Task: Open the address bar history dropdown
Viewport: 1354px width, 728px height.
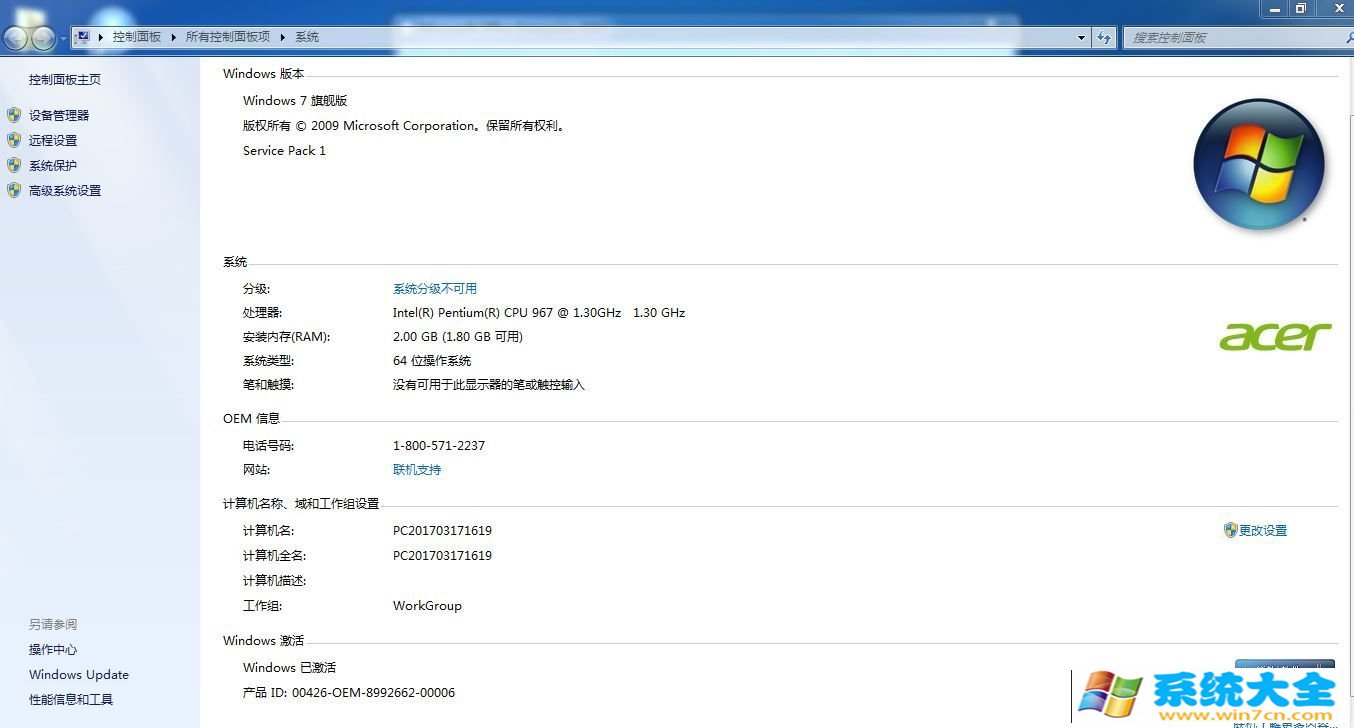Action: tap(1082, 37)
